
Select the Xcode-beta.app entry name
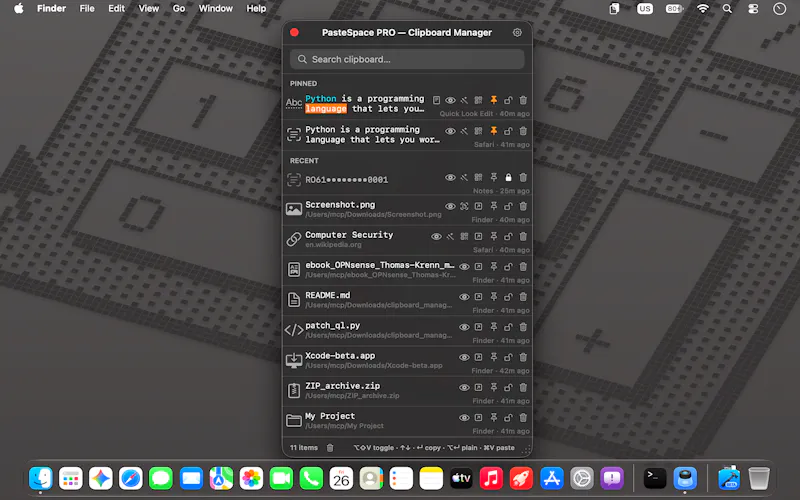340,356
